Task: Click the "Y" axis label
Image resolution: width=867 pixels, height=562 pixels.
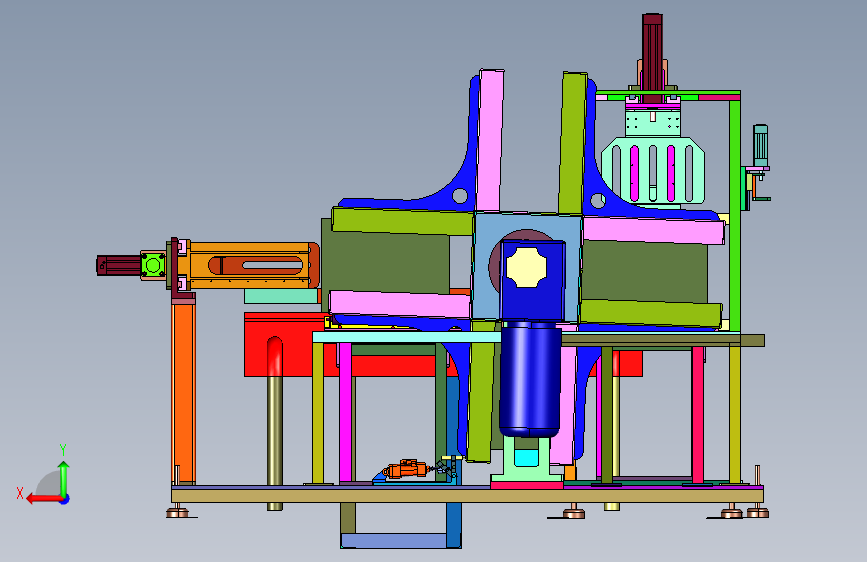Action: click(63, 450)
